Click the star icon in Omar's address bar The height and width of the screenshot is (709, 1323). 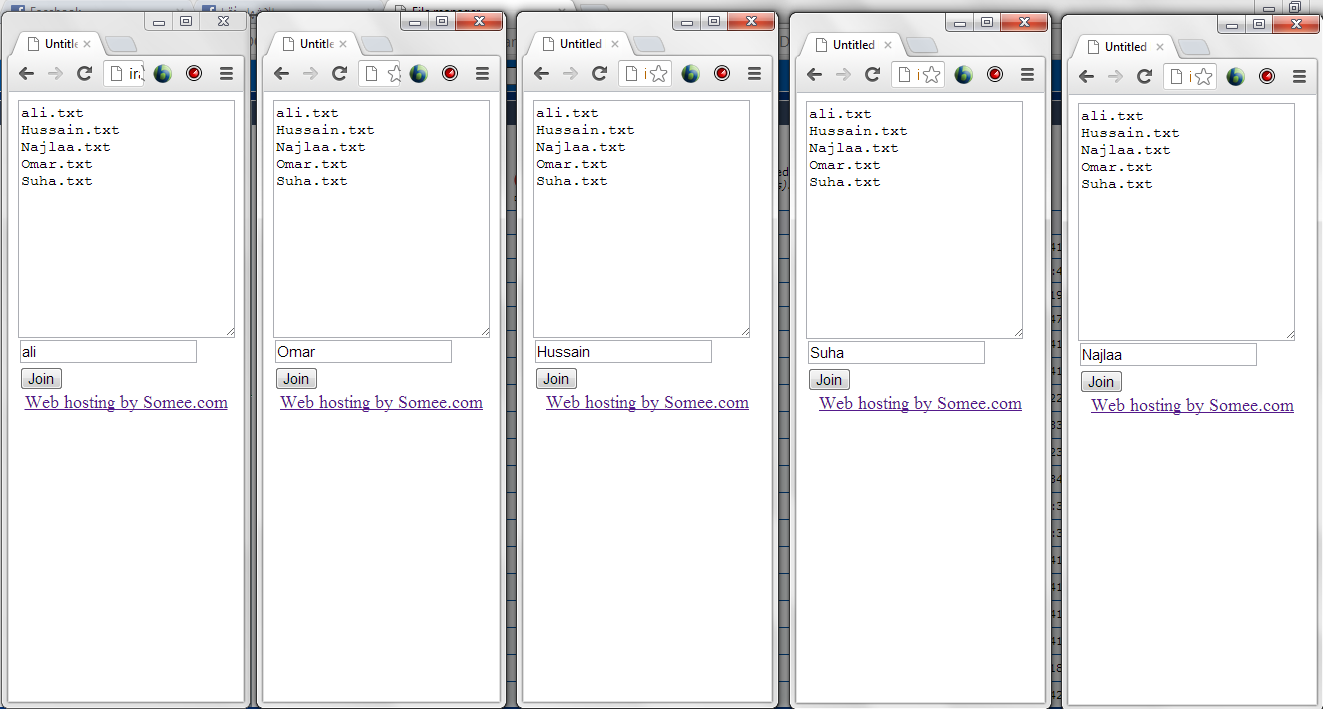pyautogui.click(x=394, y=74)
